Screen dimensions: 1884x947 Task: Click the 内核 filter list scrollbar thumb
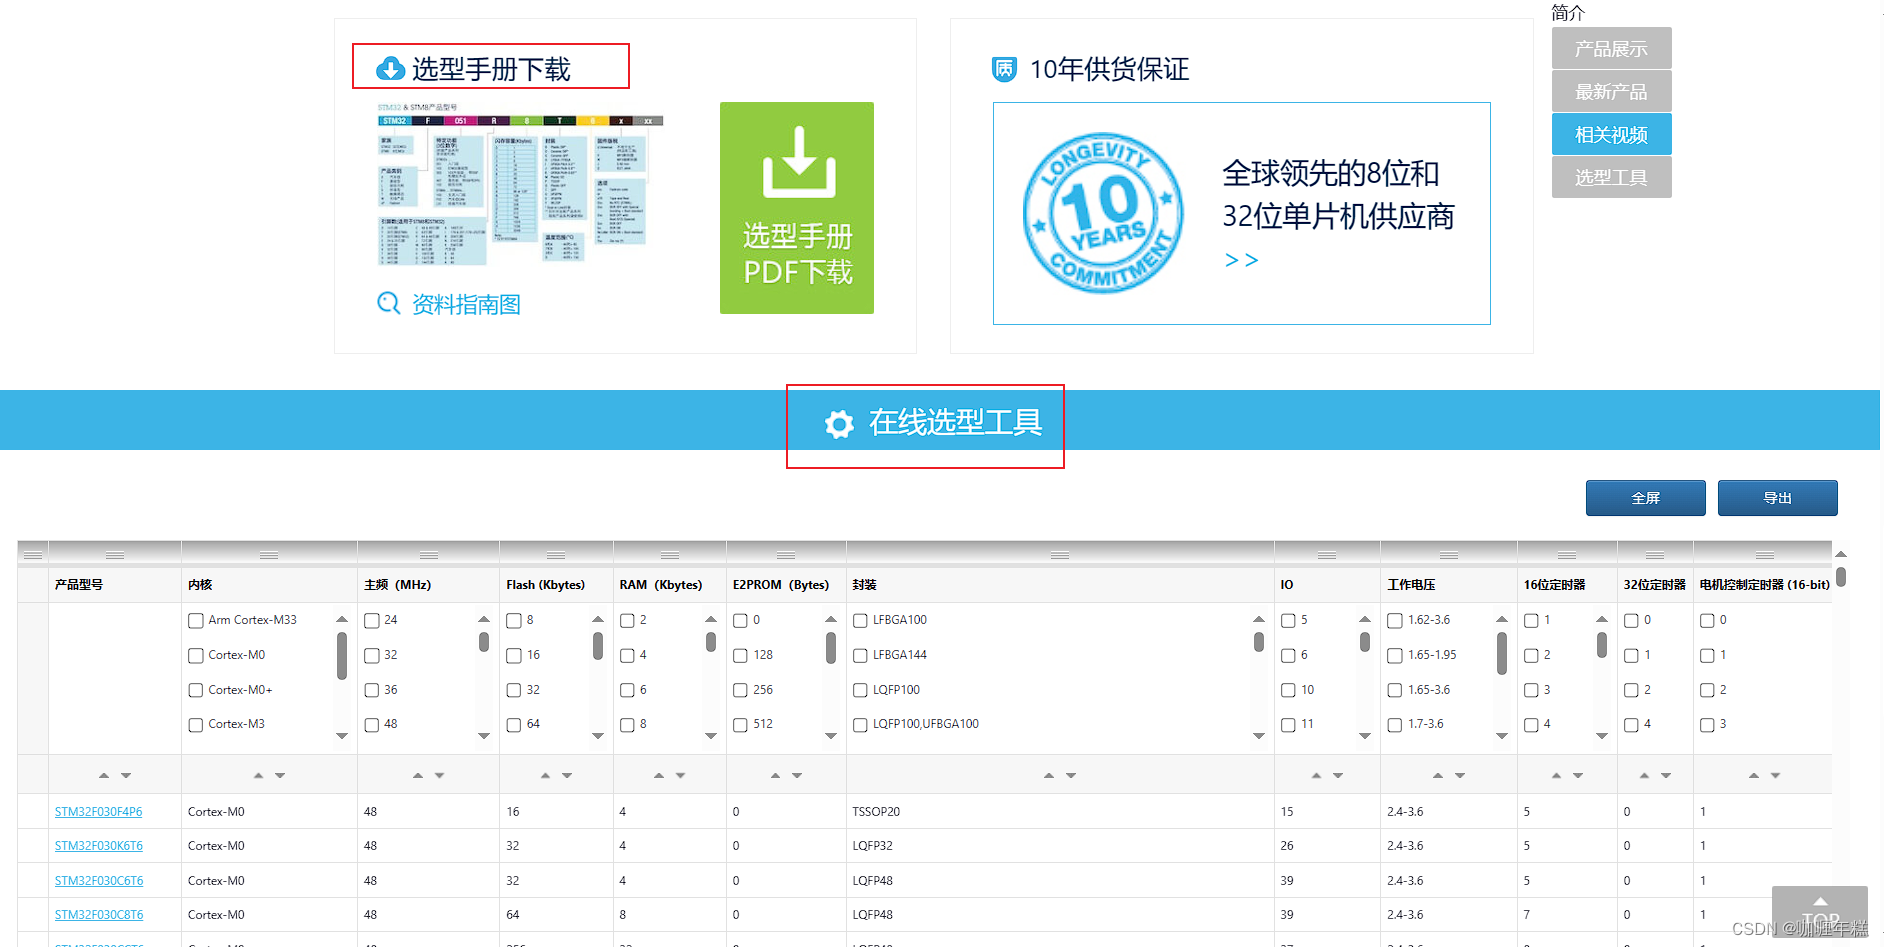pyautogui.click(x=342, y=656)
